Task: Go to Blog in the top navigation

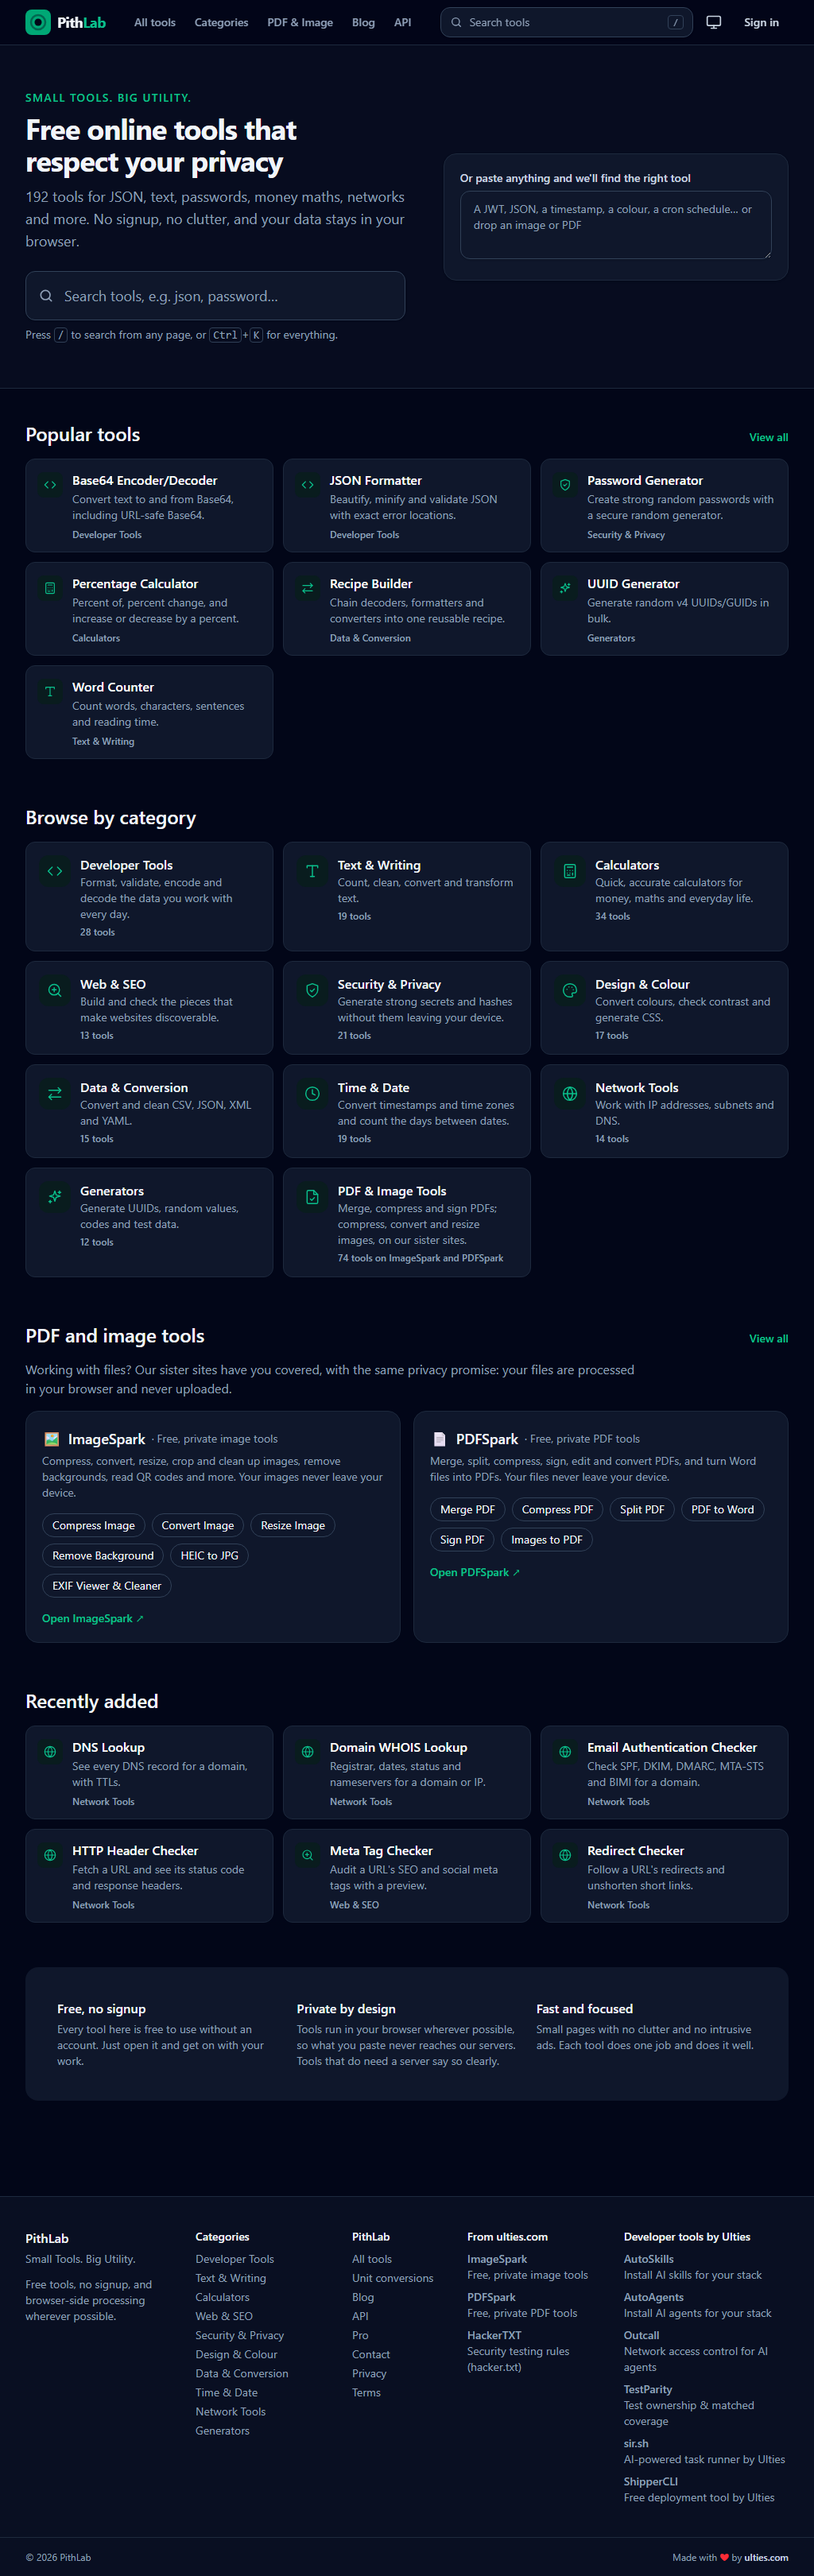Action: pyautogui.click(x=363, y=22)
